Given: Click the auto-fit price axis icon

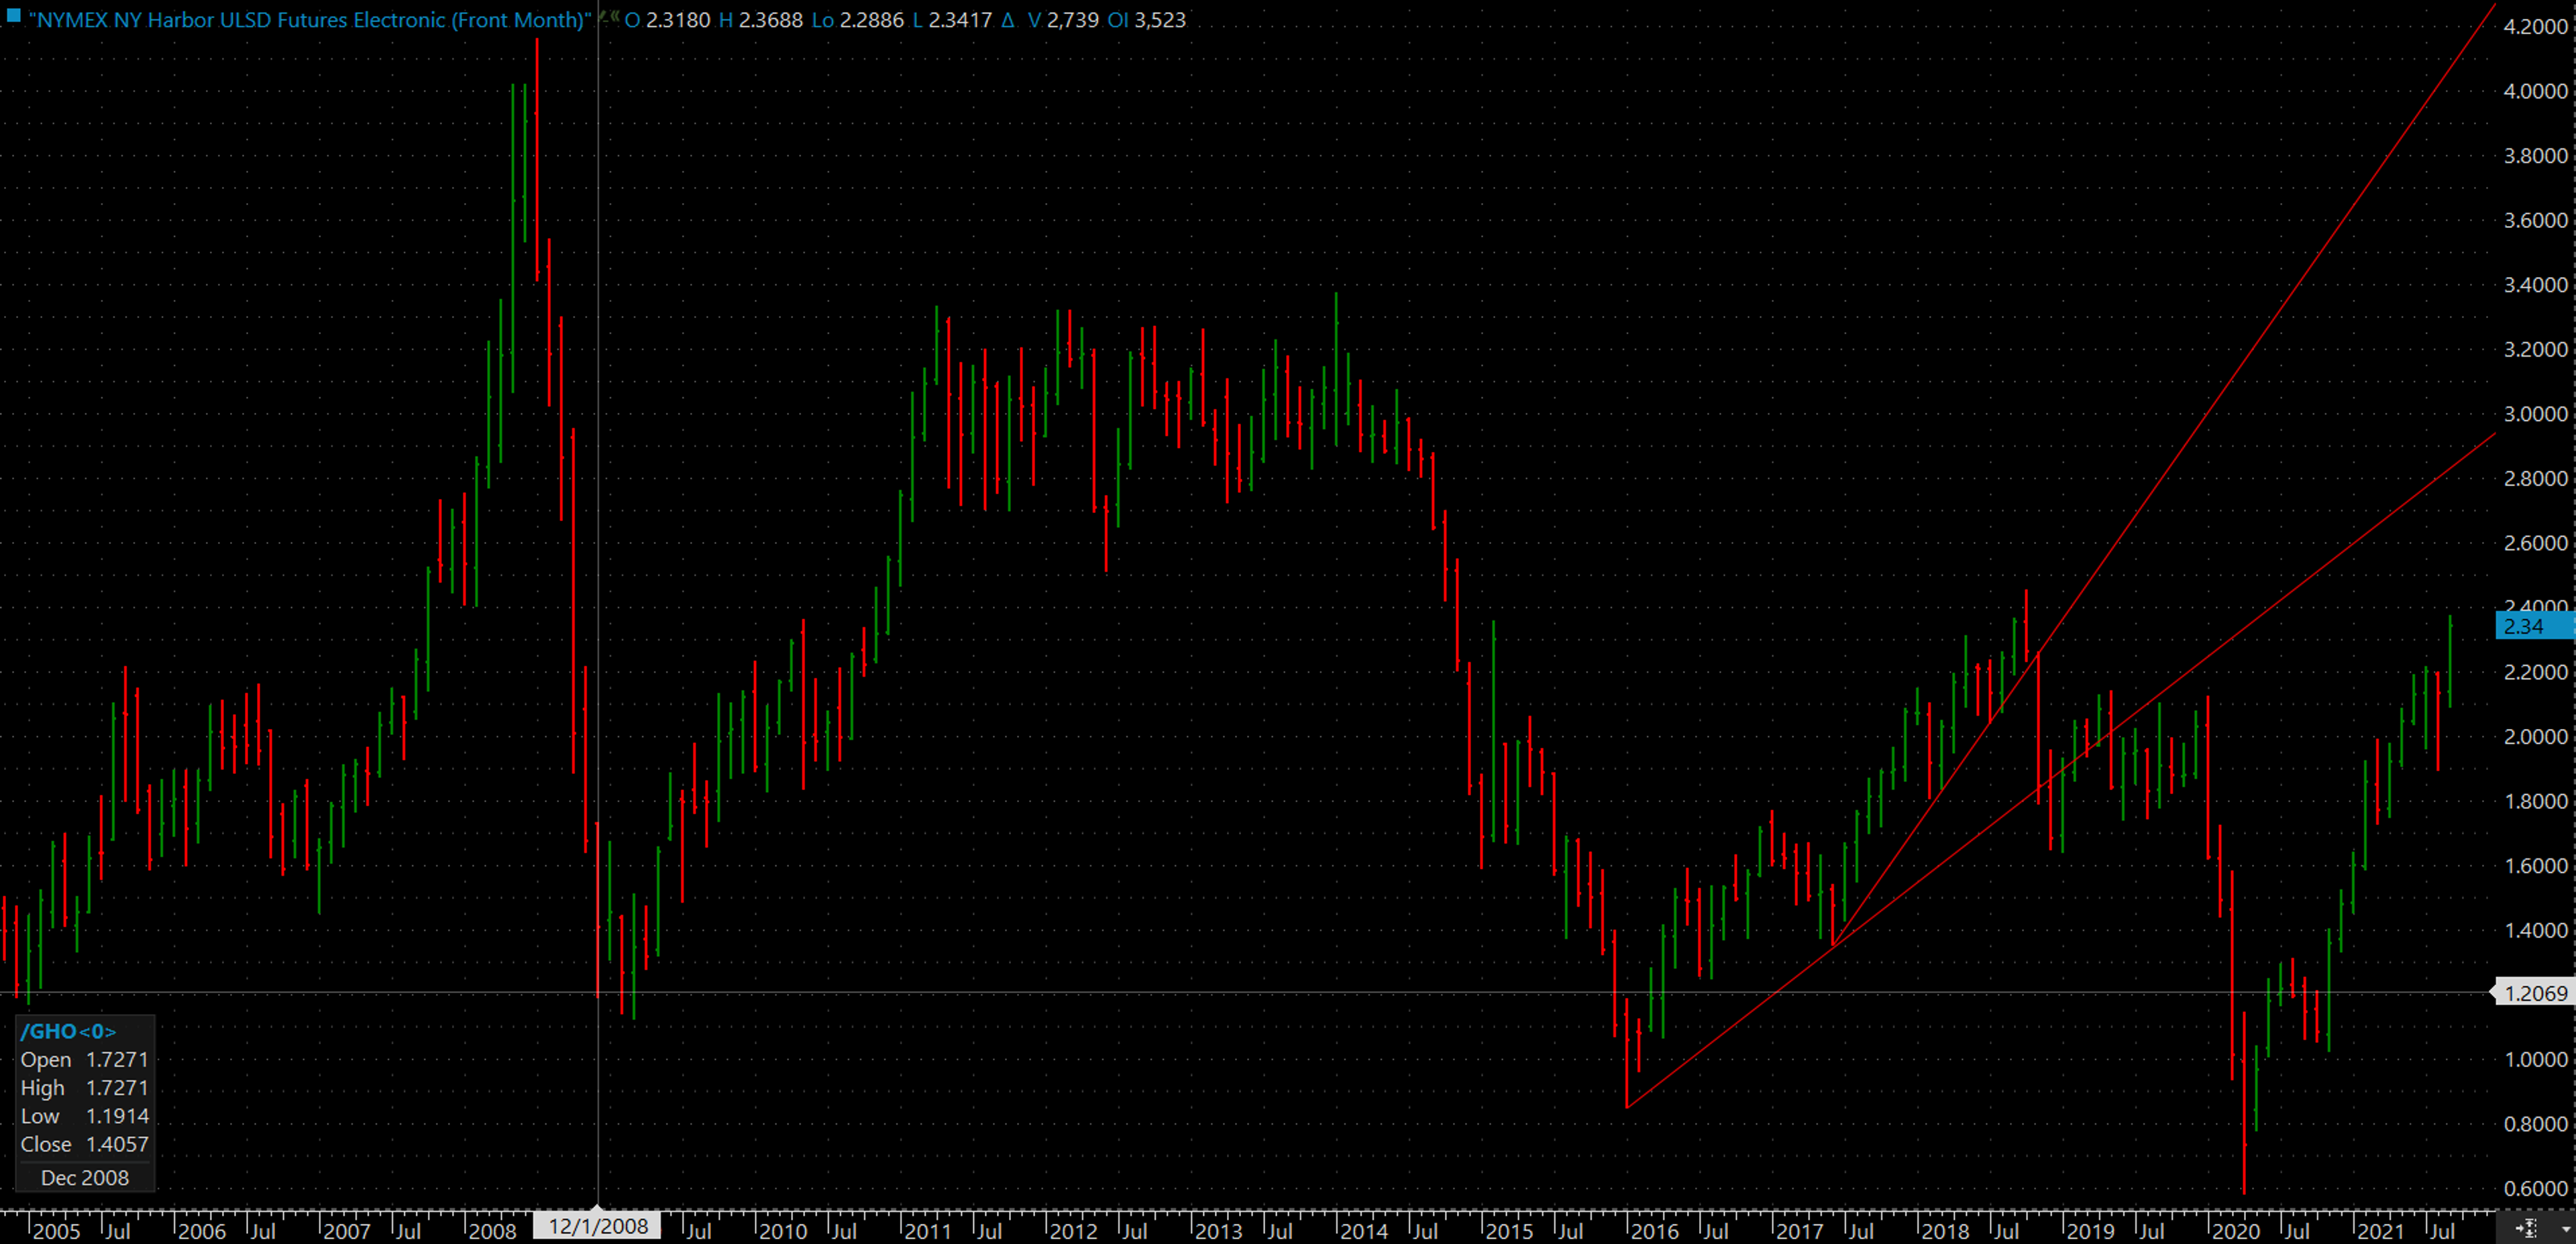Looking at the screenshot, I should [x=2526, y=1227].
